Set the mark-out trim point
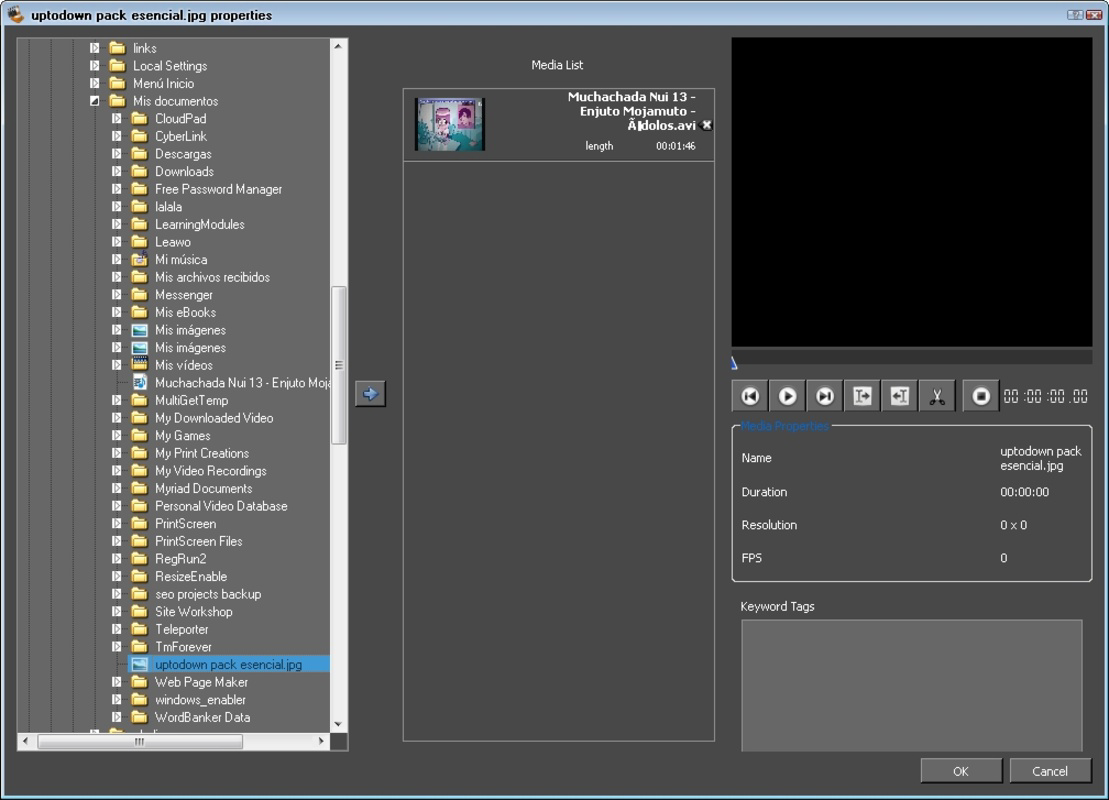The height and width of the screenshot is (800, 1109). (900, 396)
